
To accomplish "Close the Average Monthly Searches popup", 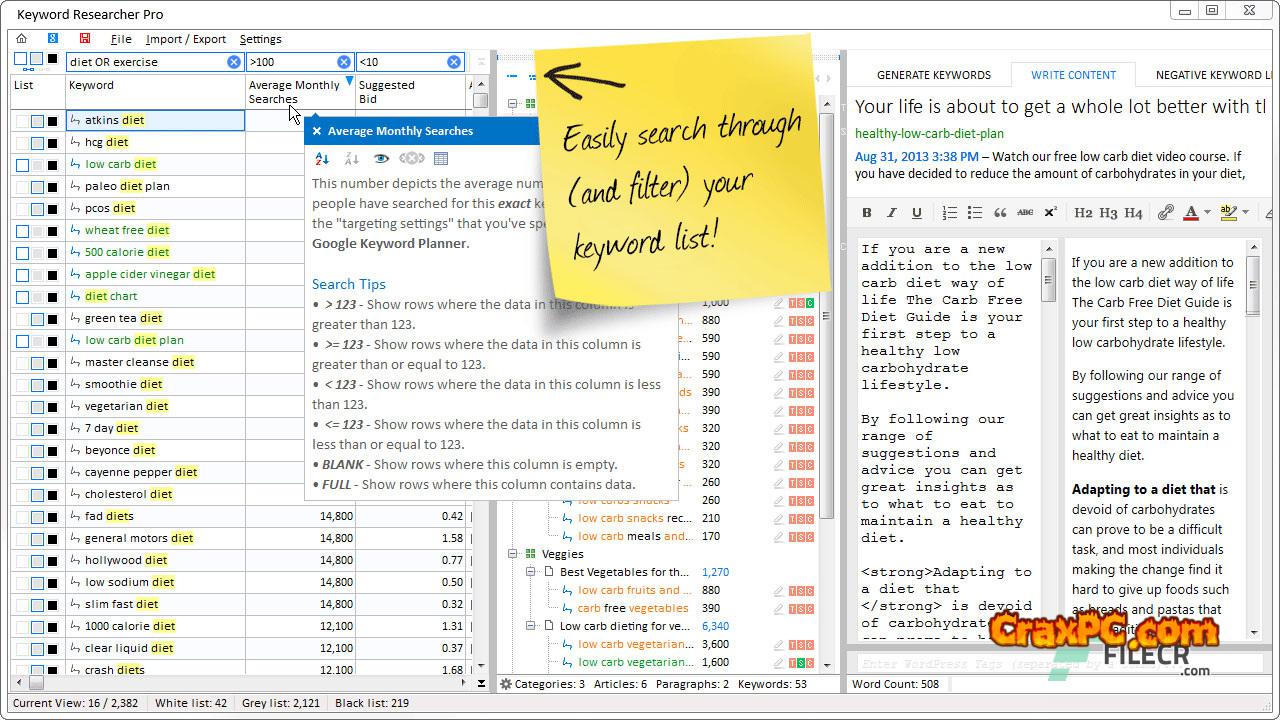I will (x=317, y=131).
